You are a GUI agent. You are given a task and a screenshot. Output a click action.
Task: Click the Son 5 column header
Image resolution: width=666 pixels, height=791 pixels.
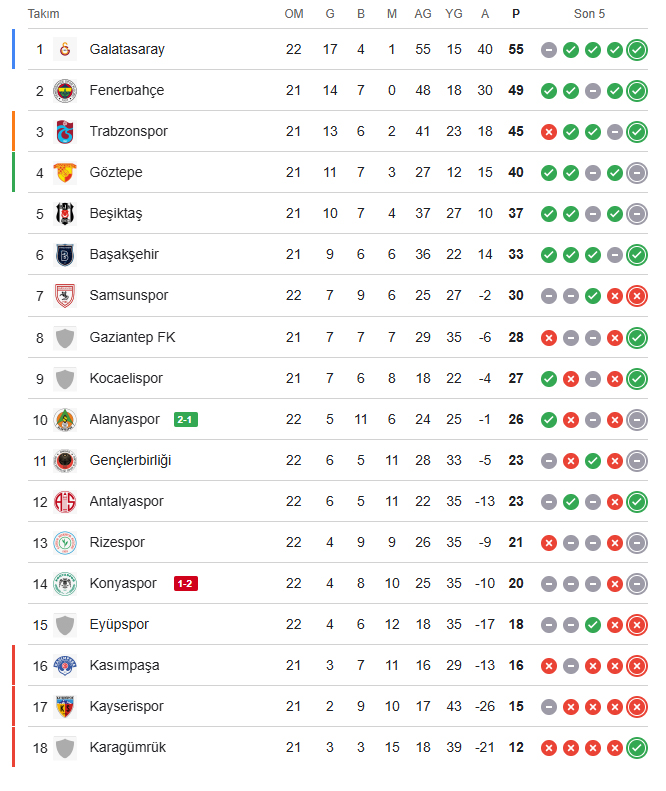click(589, 14)
